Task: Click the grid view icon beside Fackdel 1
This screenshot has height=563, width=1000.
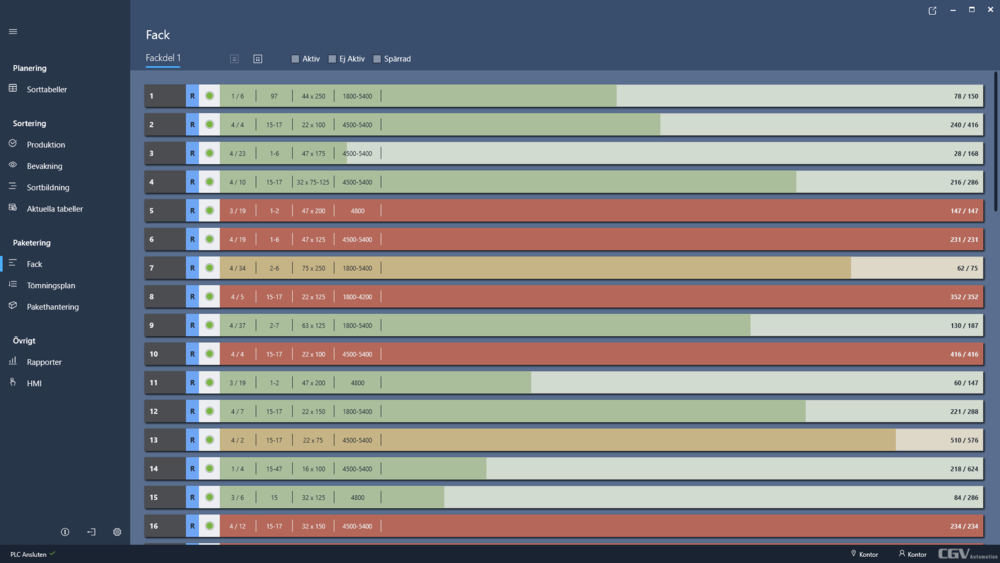Action: [x=257, y=59]
